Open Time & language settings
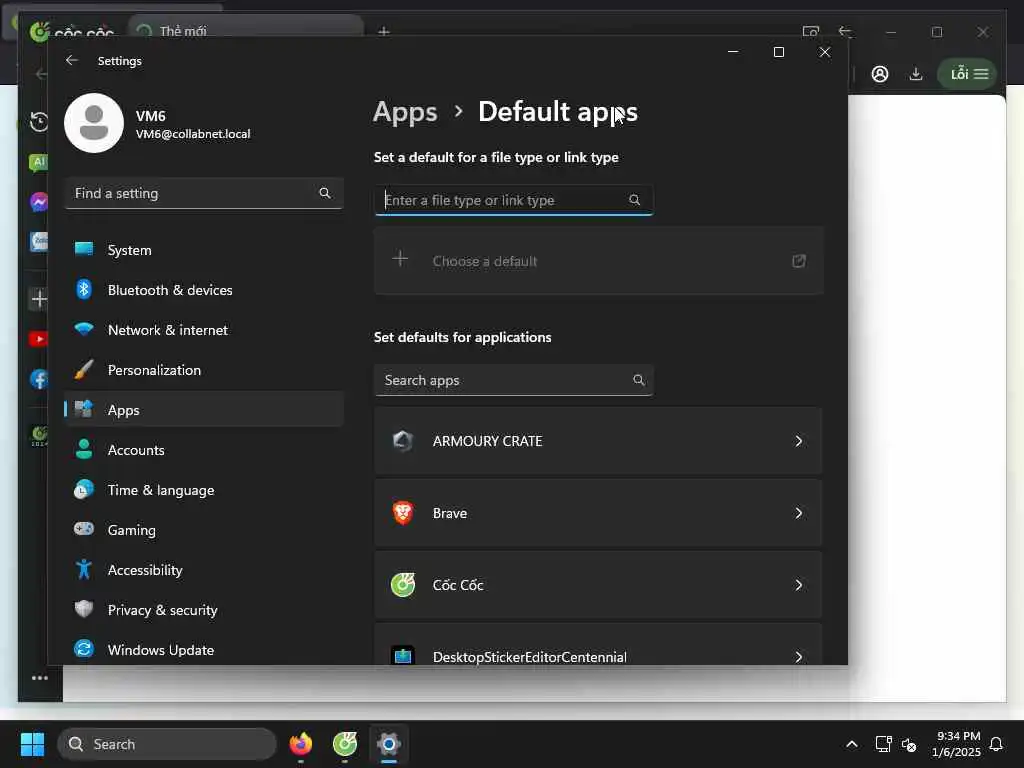The image size is (1024, 768). point(204,490)
